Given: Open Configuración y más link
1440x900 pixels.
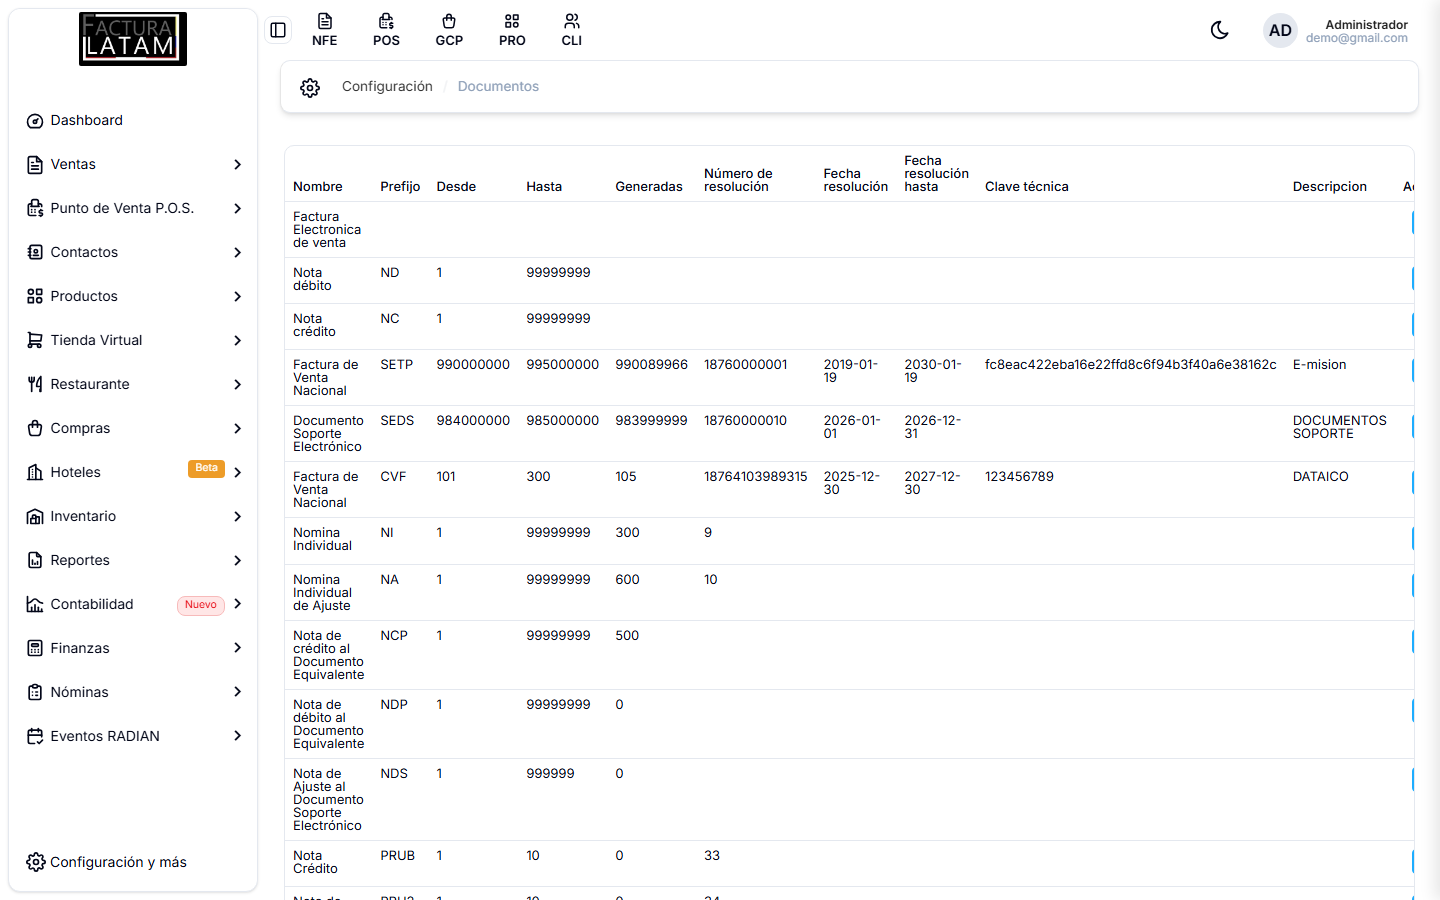Looking at the screenshot, I should 107,862.
